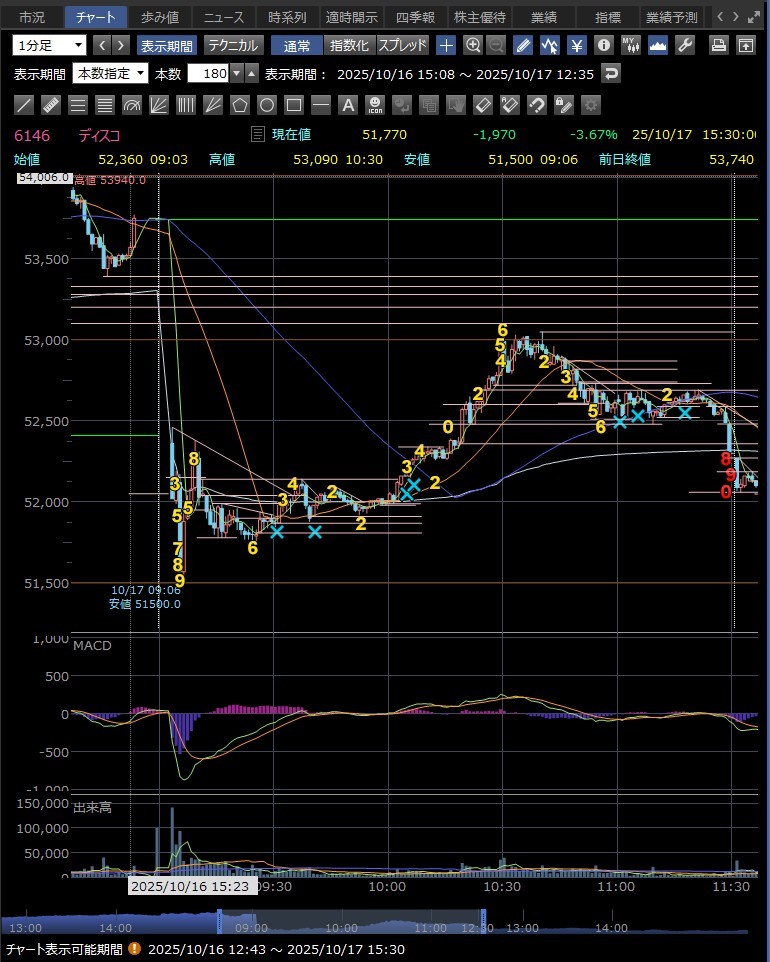This screenshot has width=770, height=962.
Task: Select the eraser tool icon
Action: coord(482,105)
